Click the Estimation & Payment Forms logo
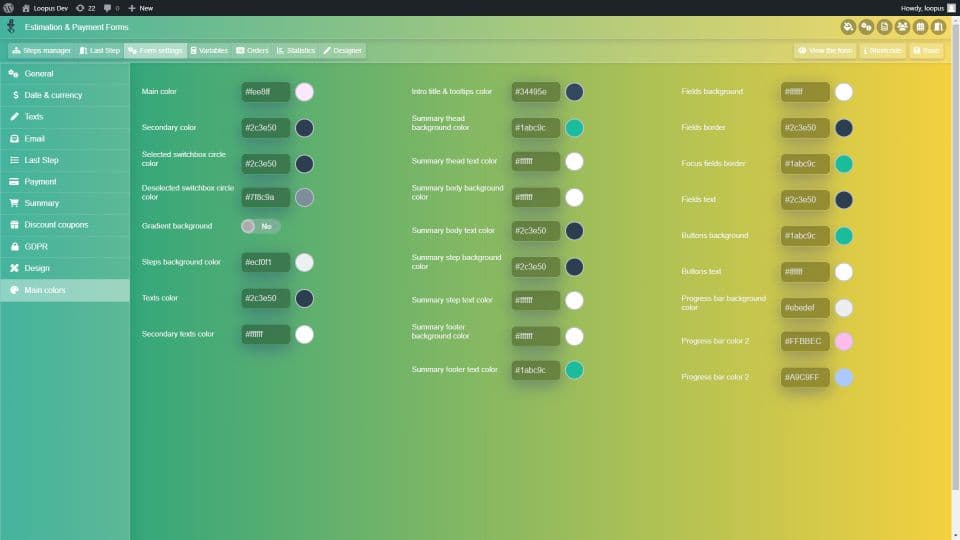The width and height of the screenshot is (960, 540). [x=11, y=26]
